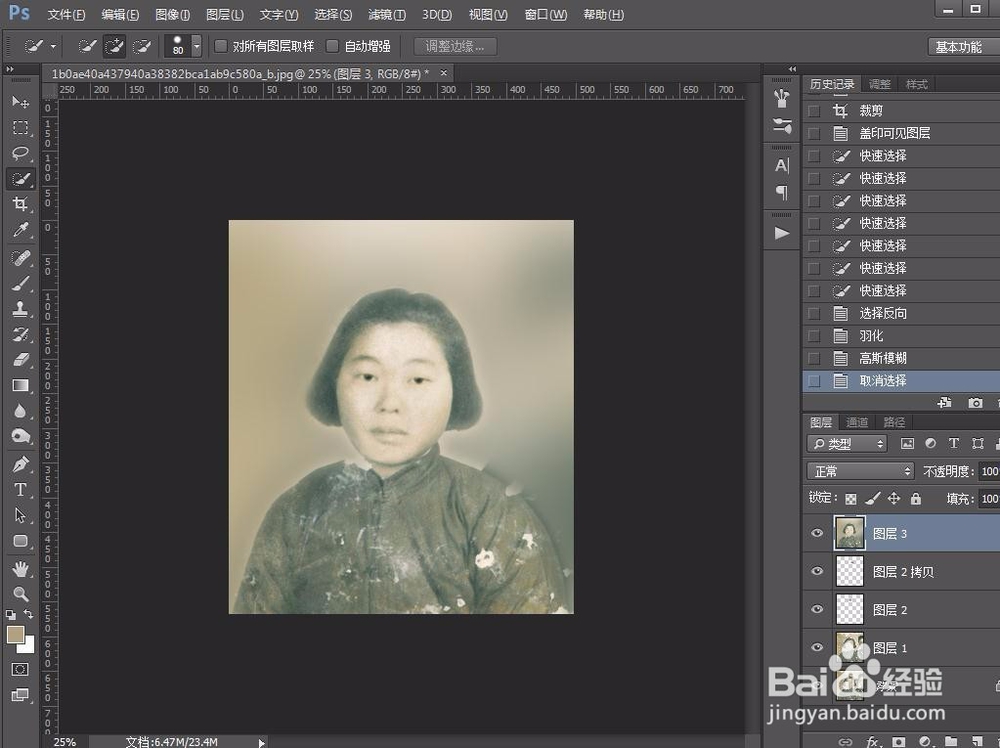
Task: Select the Healing Brush tool
Action: click(20, 258)
